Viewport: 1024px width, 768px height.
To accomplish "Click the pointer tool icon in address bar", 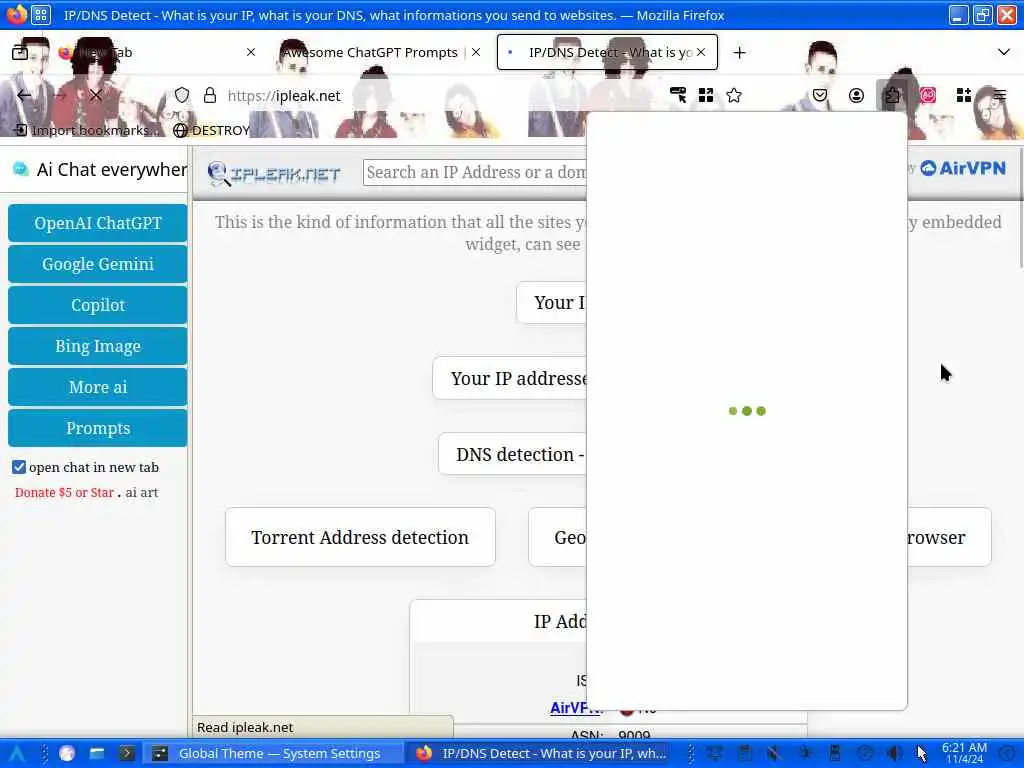I will tap(678, 95).
